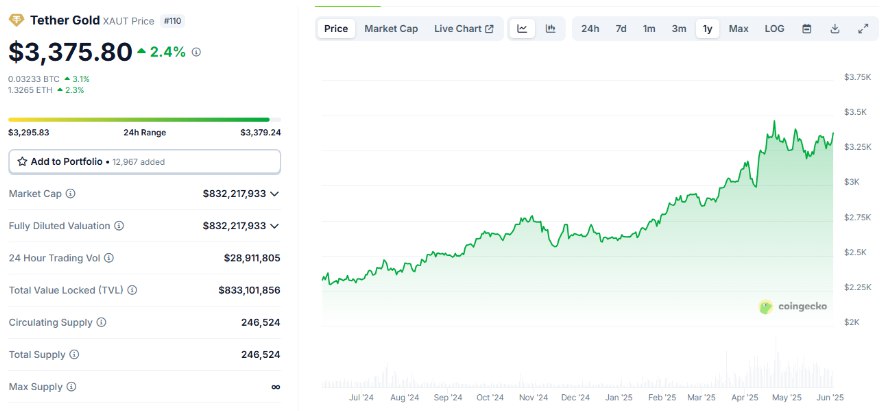Select the Price tab
The image size is (881, 411).
[336, 29]
